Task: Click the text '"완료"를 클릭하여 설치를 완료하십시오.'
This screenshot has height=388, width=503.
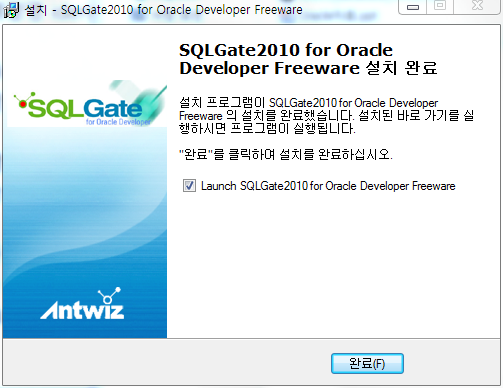Action: click(x=286, y=154)
